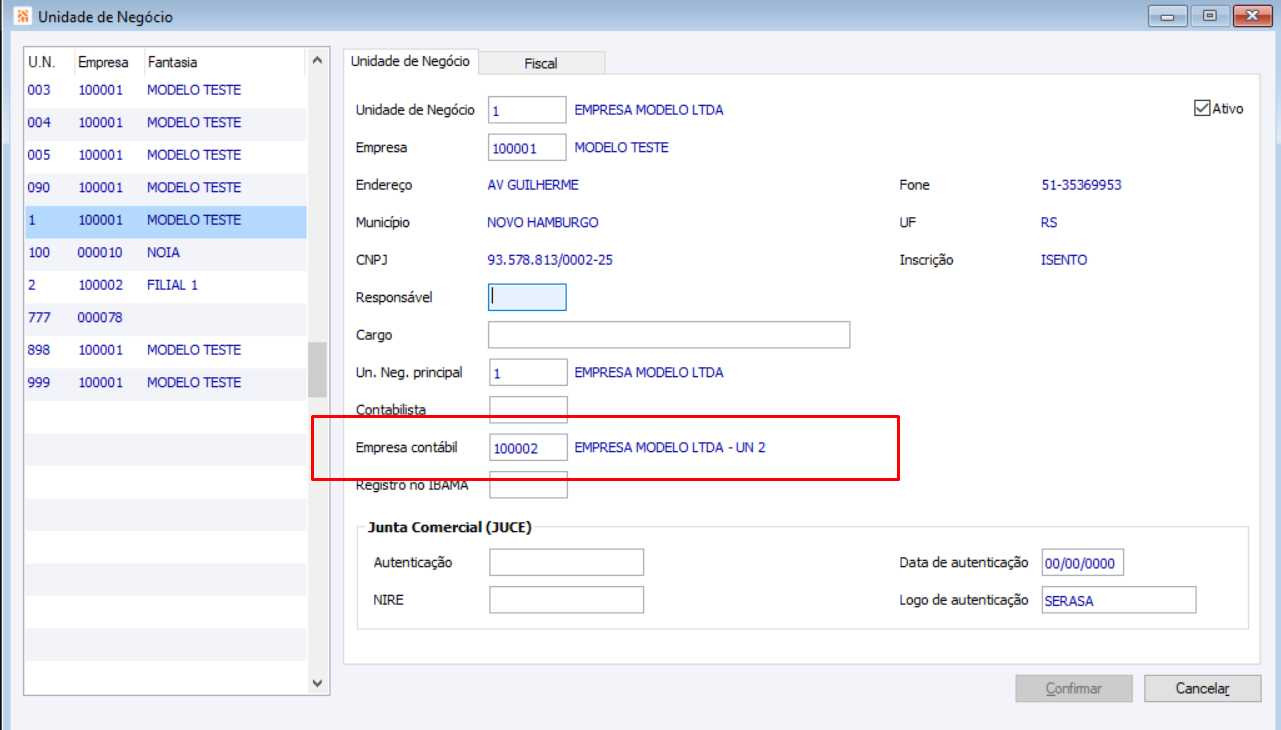This screenshot has width=1281, height=730.
Task: Select row 777 with empresa 000078
Action: click(166, 317)
